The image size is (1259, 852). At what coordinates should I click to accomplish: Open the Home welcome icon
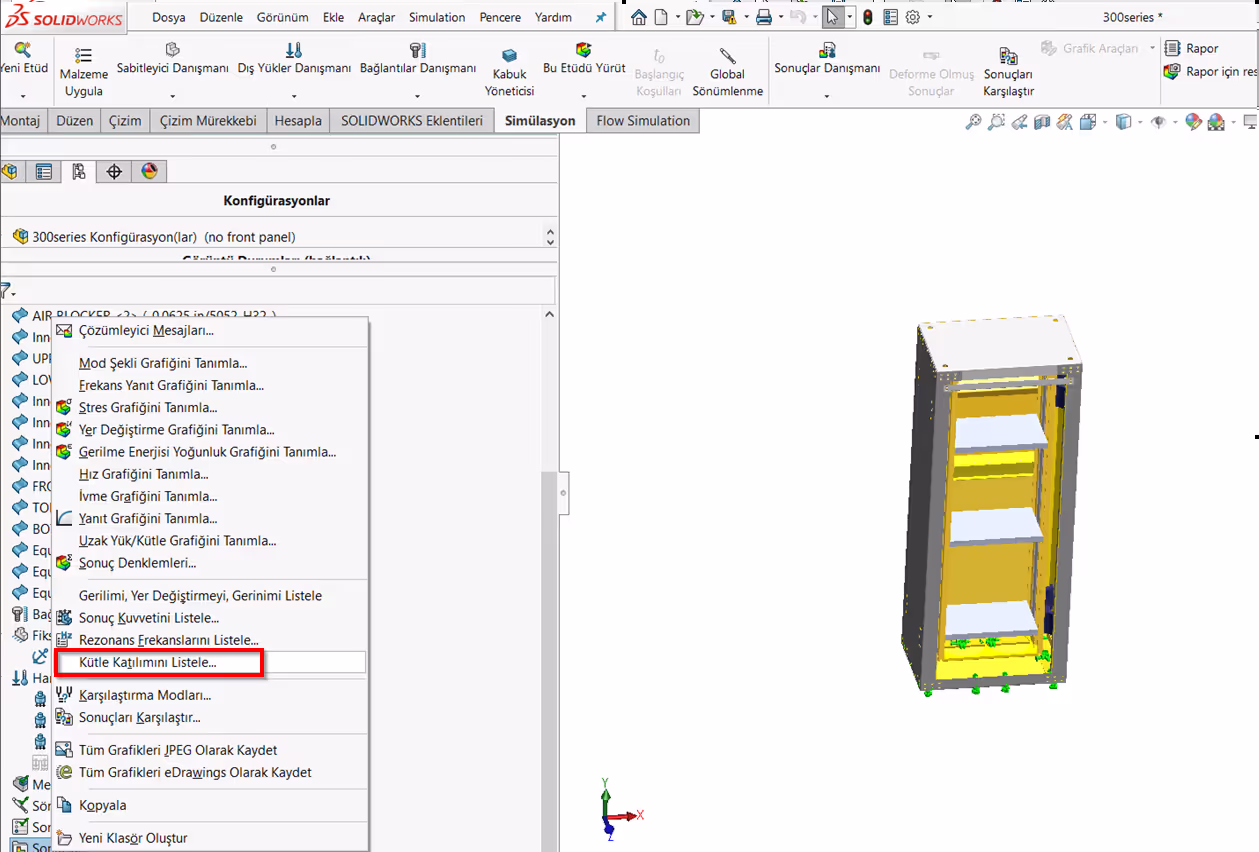click(638, 17)
